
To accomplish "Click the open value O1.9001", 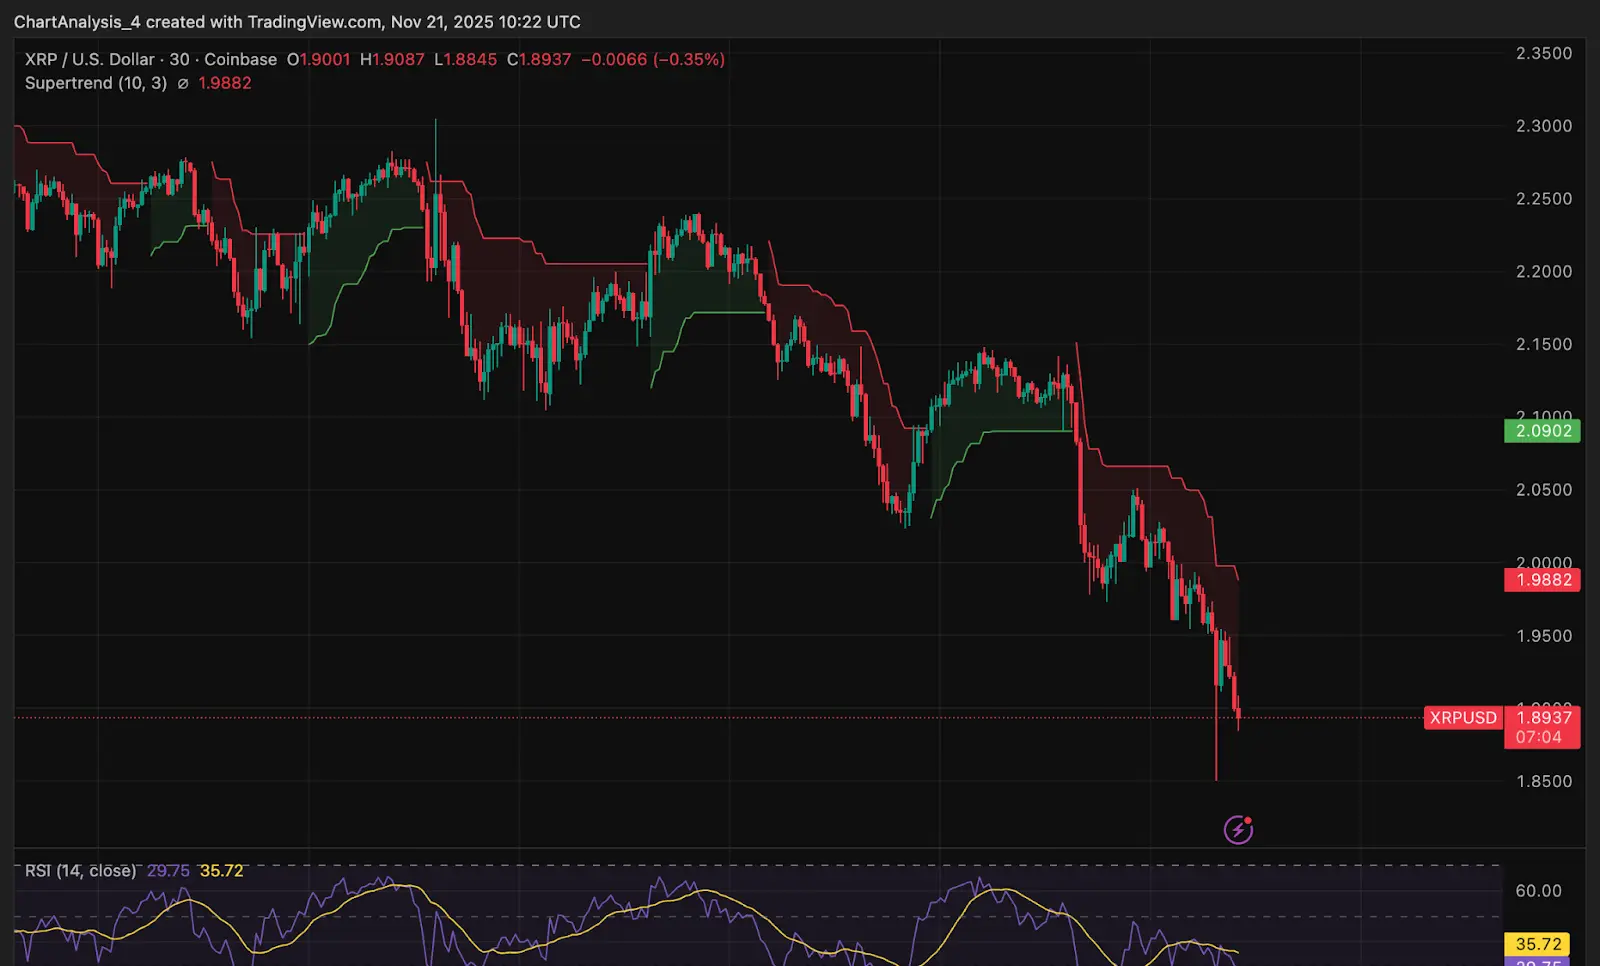I will 319,60.
